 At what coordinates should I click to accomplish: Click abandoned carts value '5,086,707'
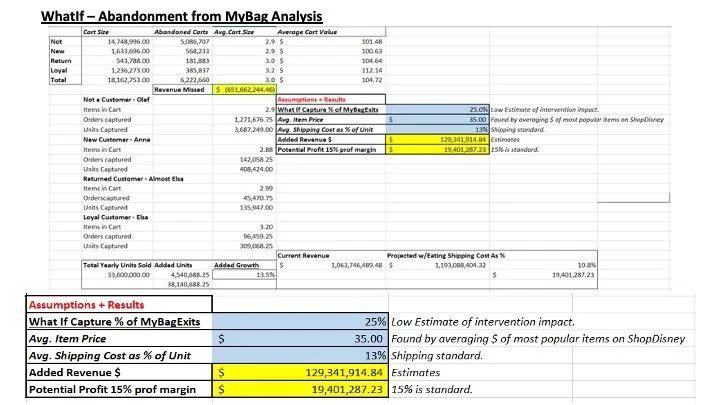(195, 41)
